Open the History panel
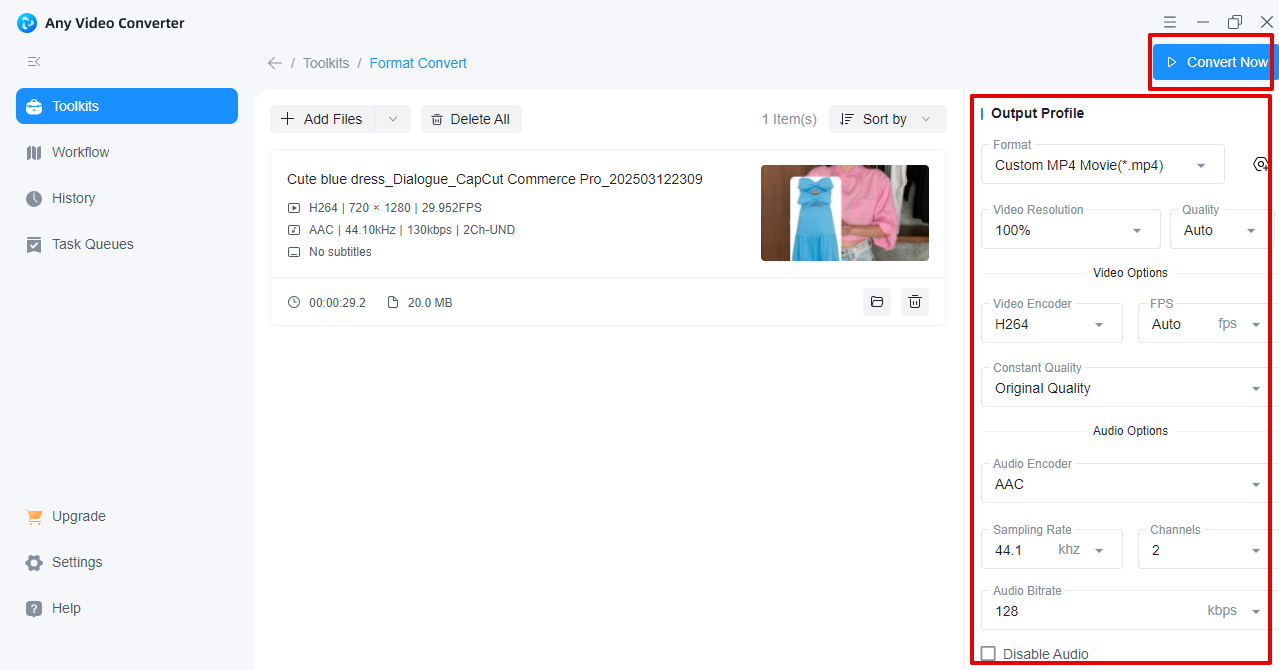Image resolution: width=1279 pixels, height=670 pixels. tap(73, 198)
